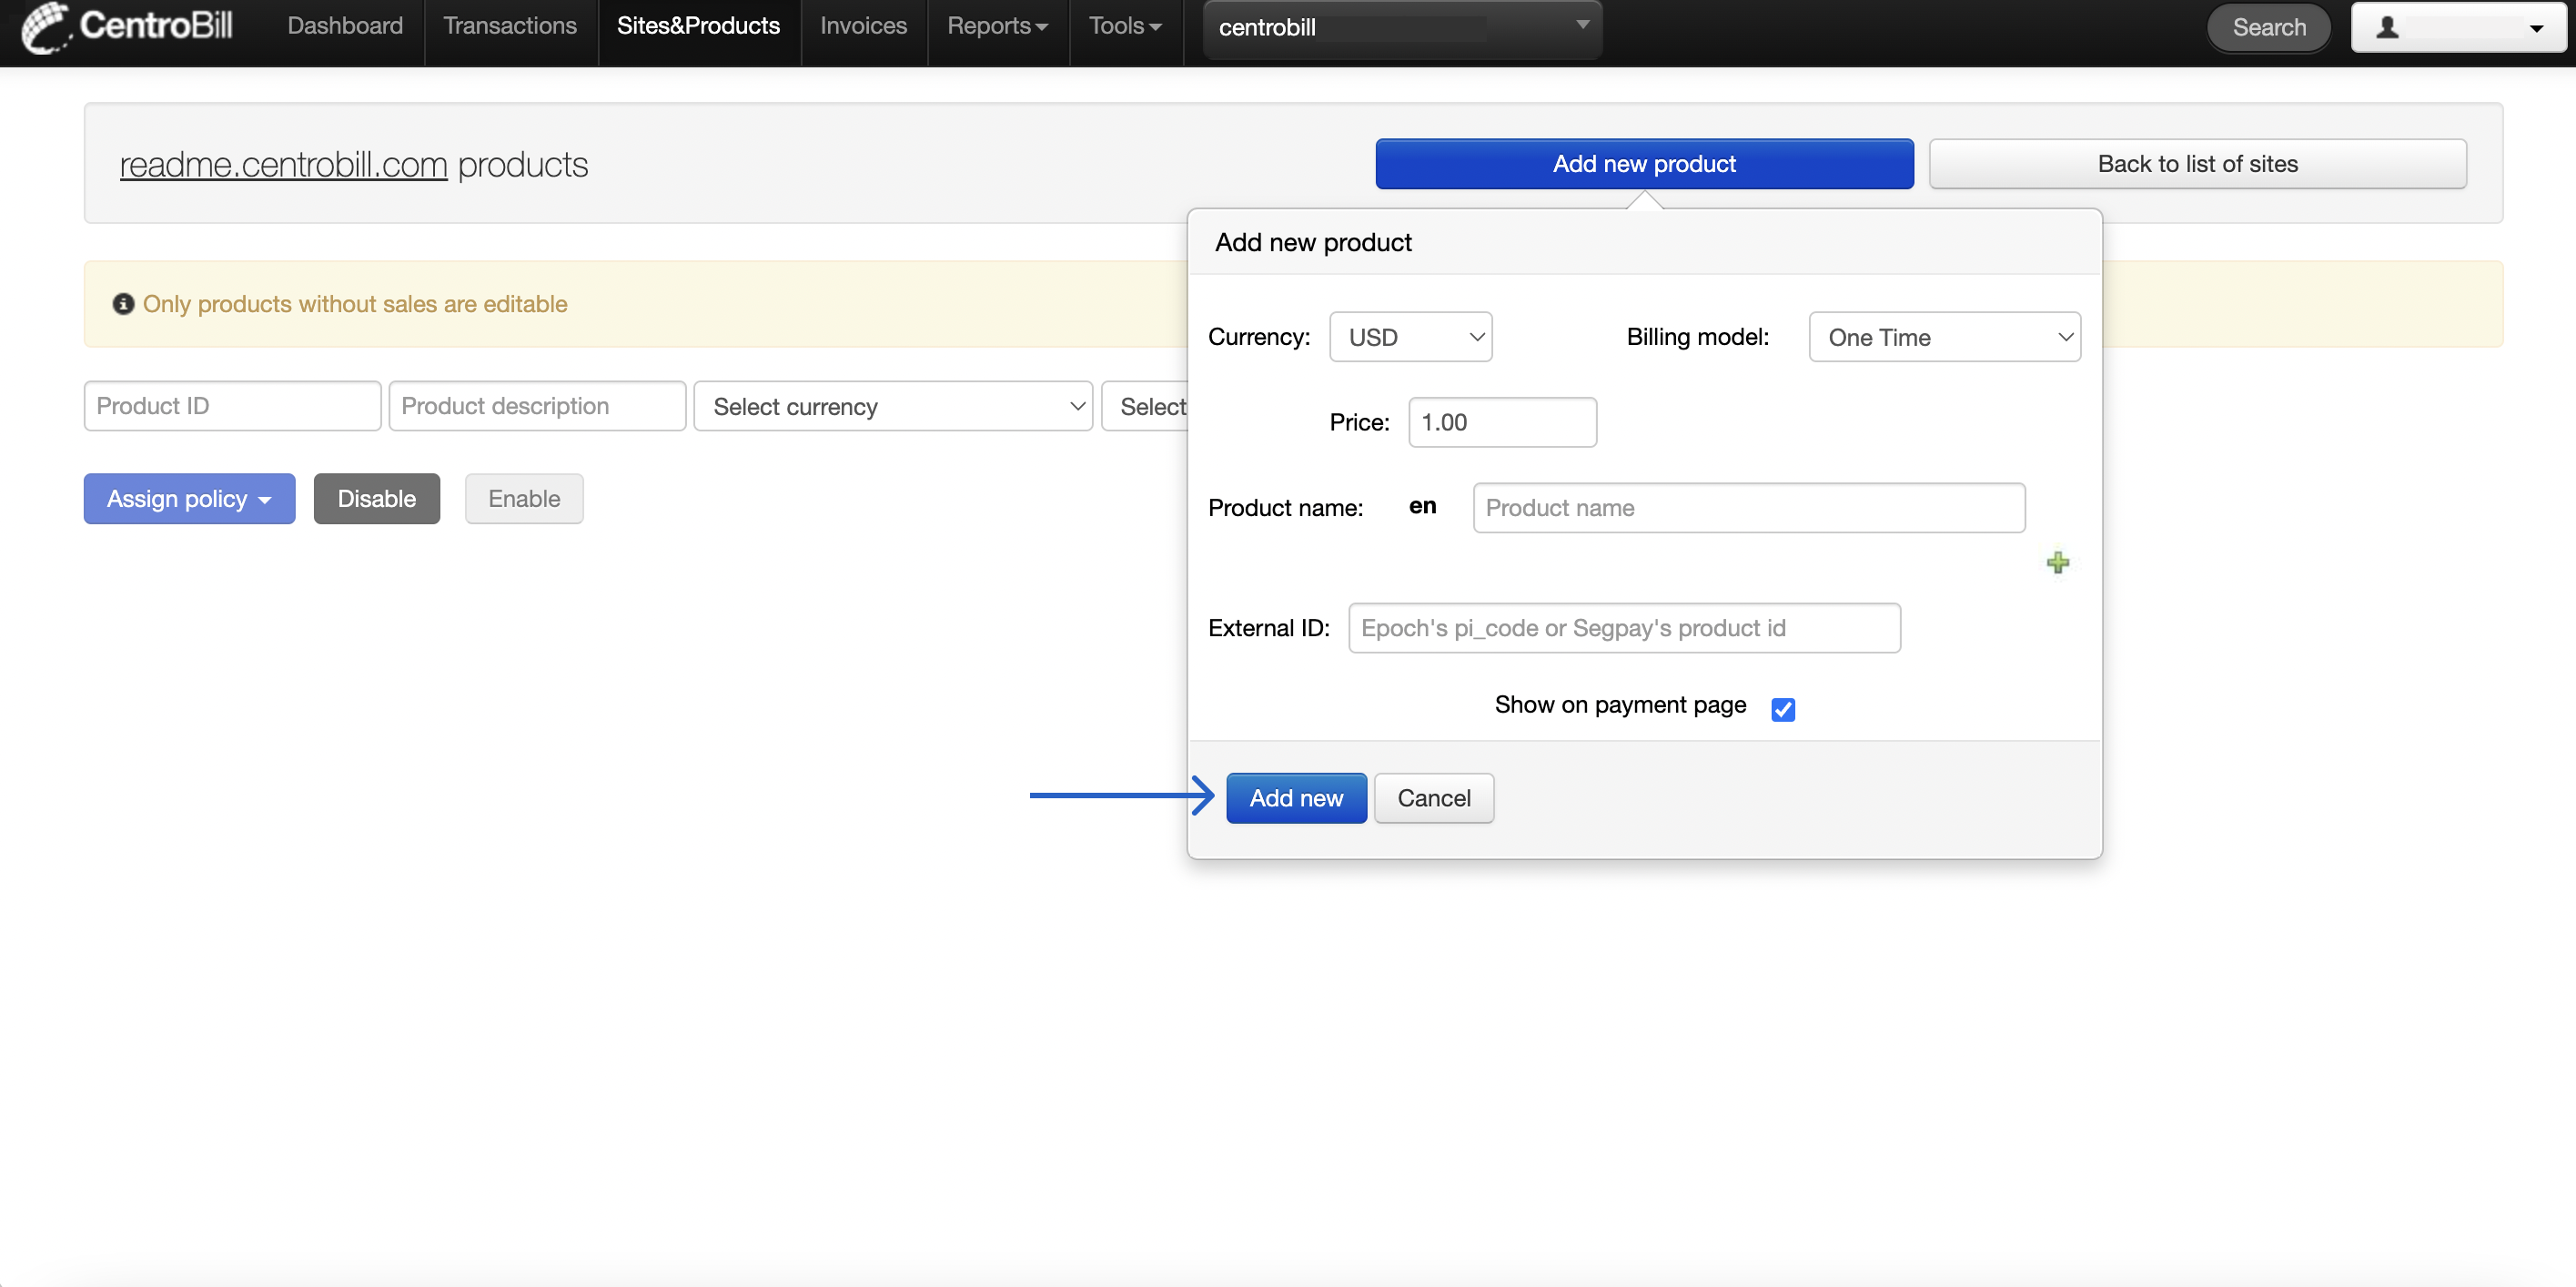Expand the Assign policy dropdown button

click(189, 498)
